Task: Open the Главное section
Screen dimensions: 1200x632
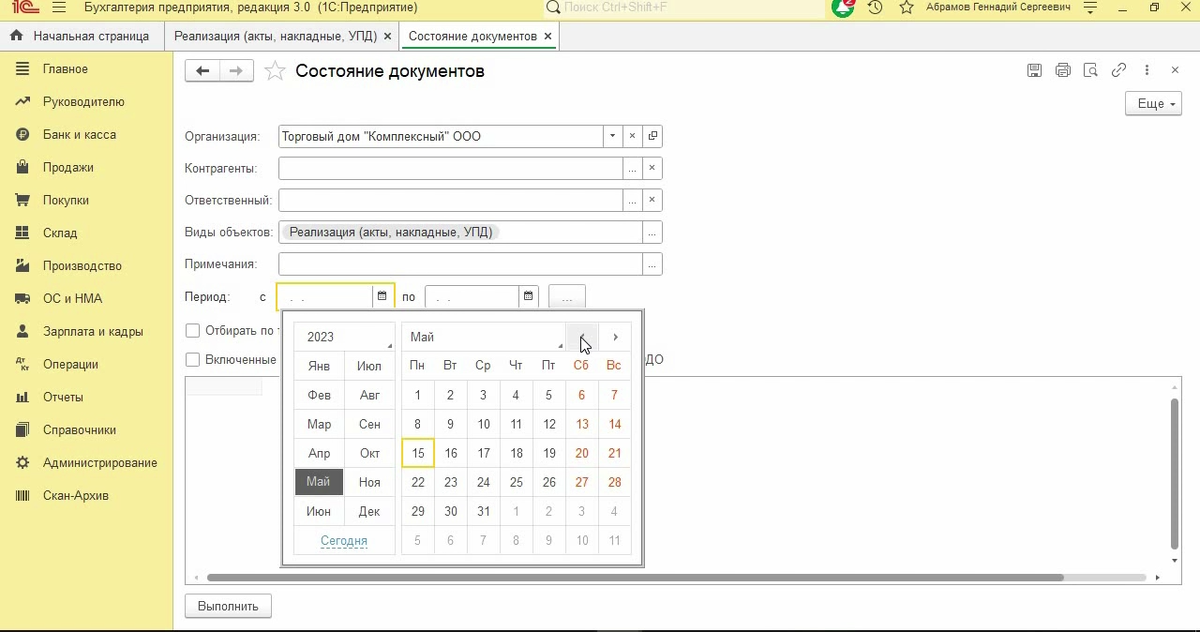Action: pos(85,69)
